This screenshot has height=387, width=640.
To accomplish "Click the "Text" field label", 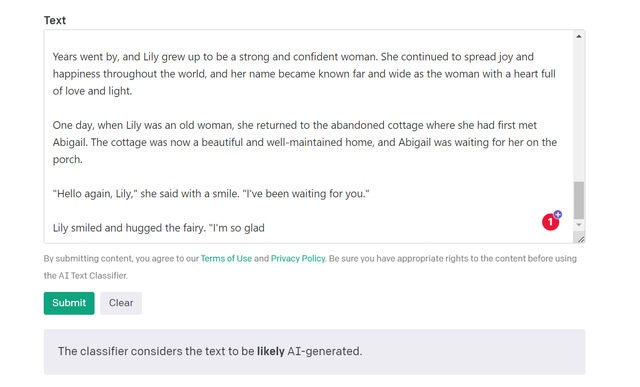I will click(55, 20).
